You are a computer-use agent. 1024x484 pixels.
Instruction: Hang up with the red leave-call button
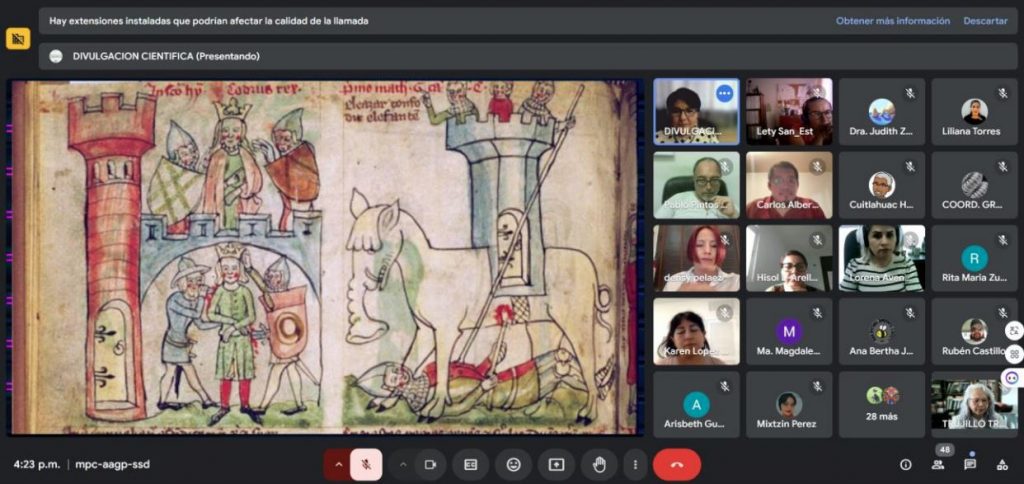(677, 464)
